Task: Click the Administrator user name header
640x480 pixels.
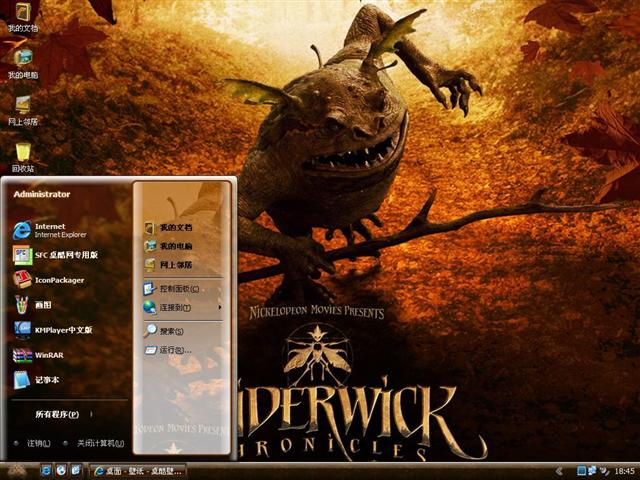Action: (x=42, y=194)
